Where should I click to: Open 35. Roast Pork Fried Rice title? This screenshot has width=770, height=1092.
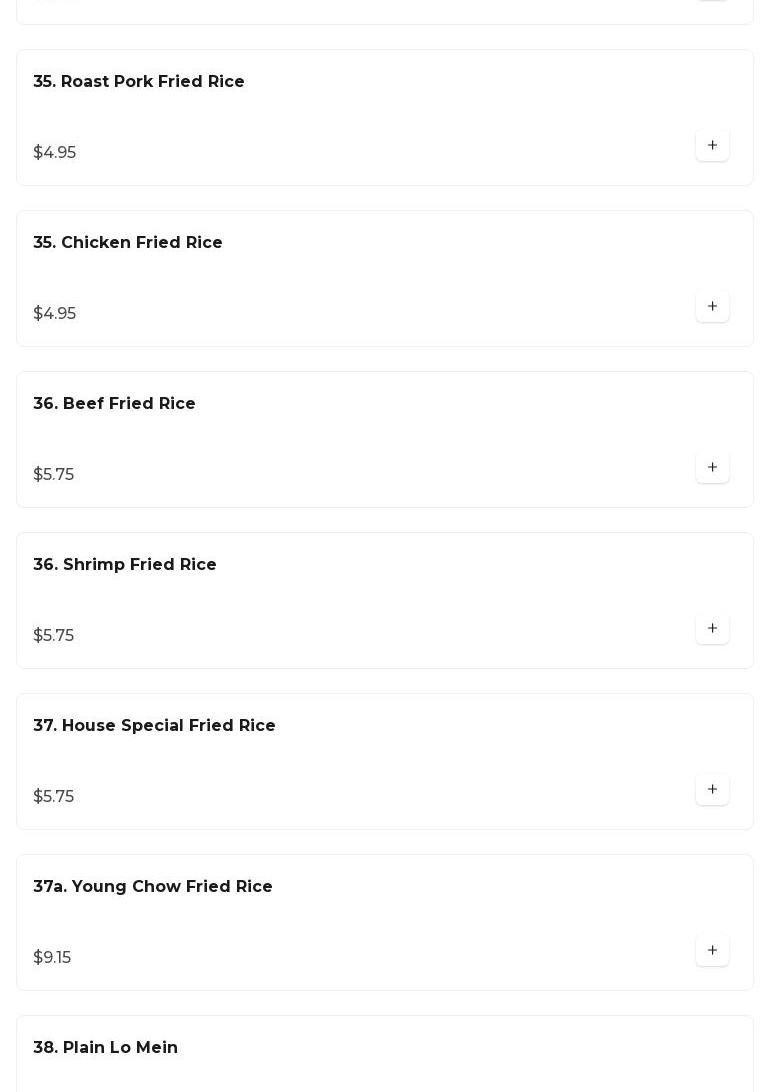pyautogui.click(x=139, y=82)
